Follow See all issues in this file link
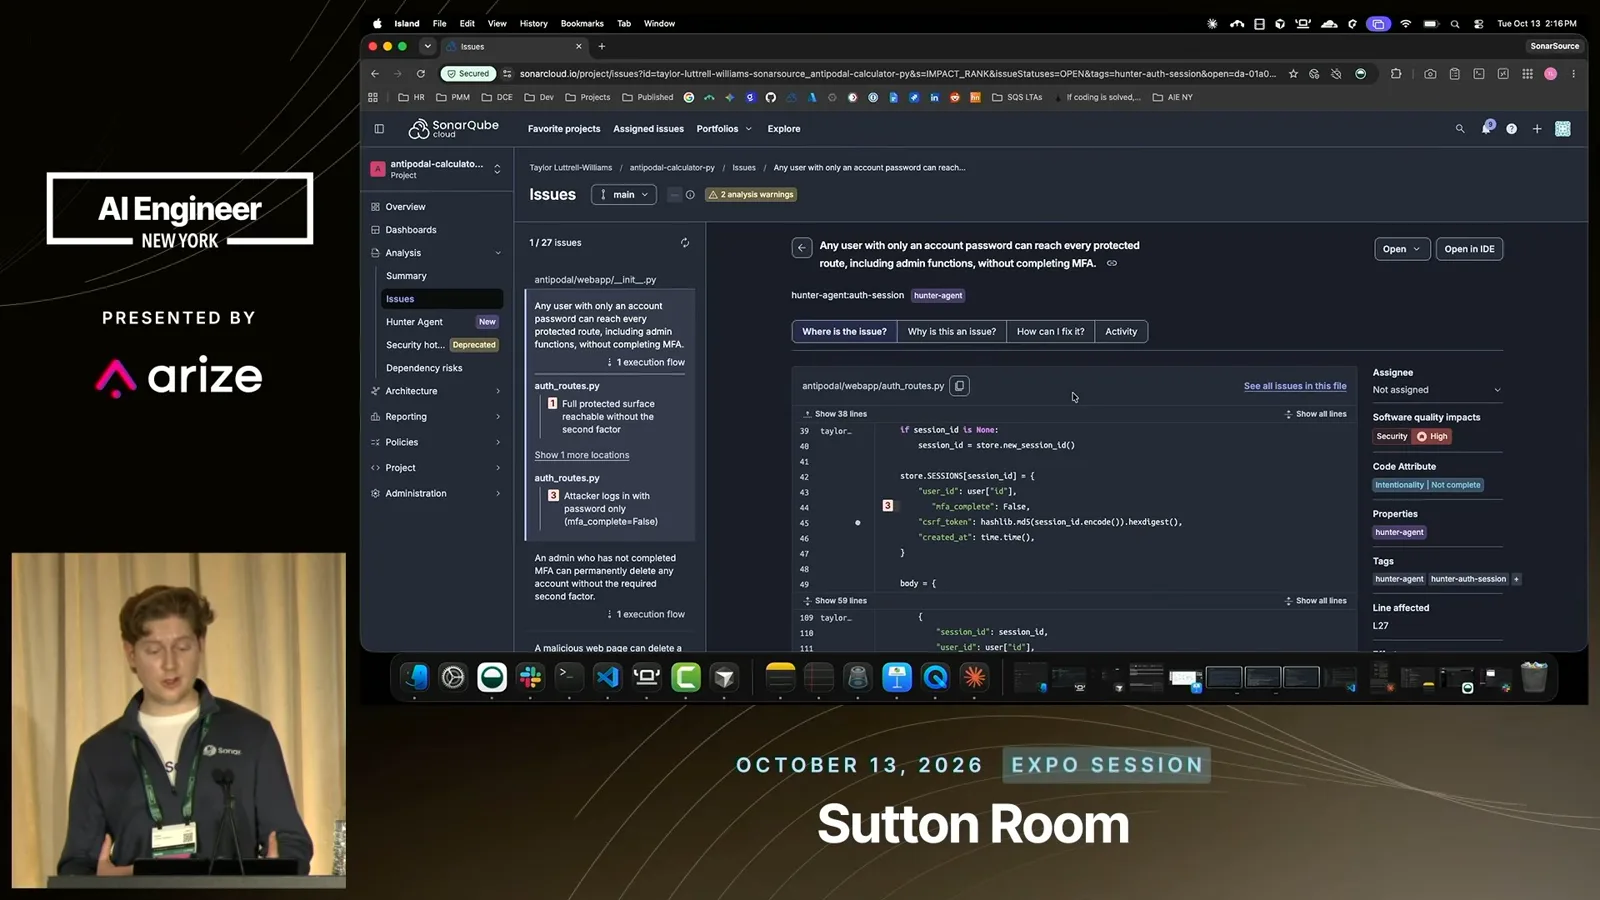This screenshot has width=1600, height=900. (1295, 386)
